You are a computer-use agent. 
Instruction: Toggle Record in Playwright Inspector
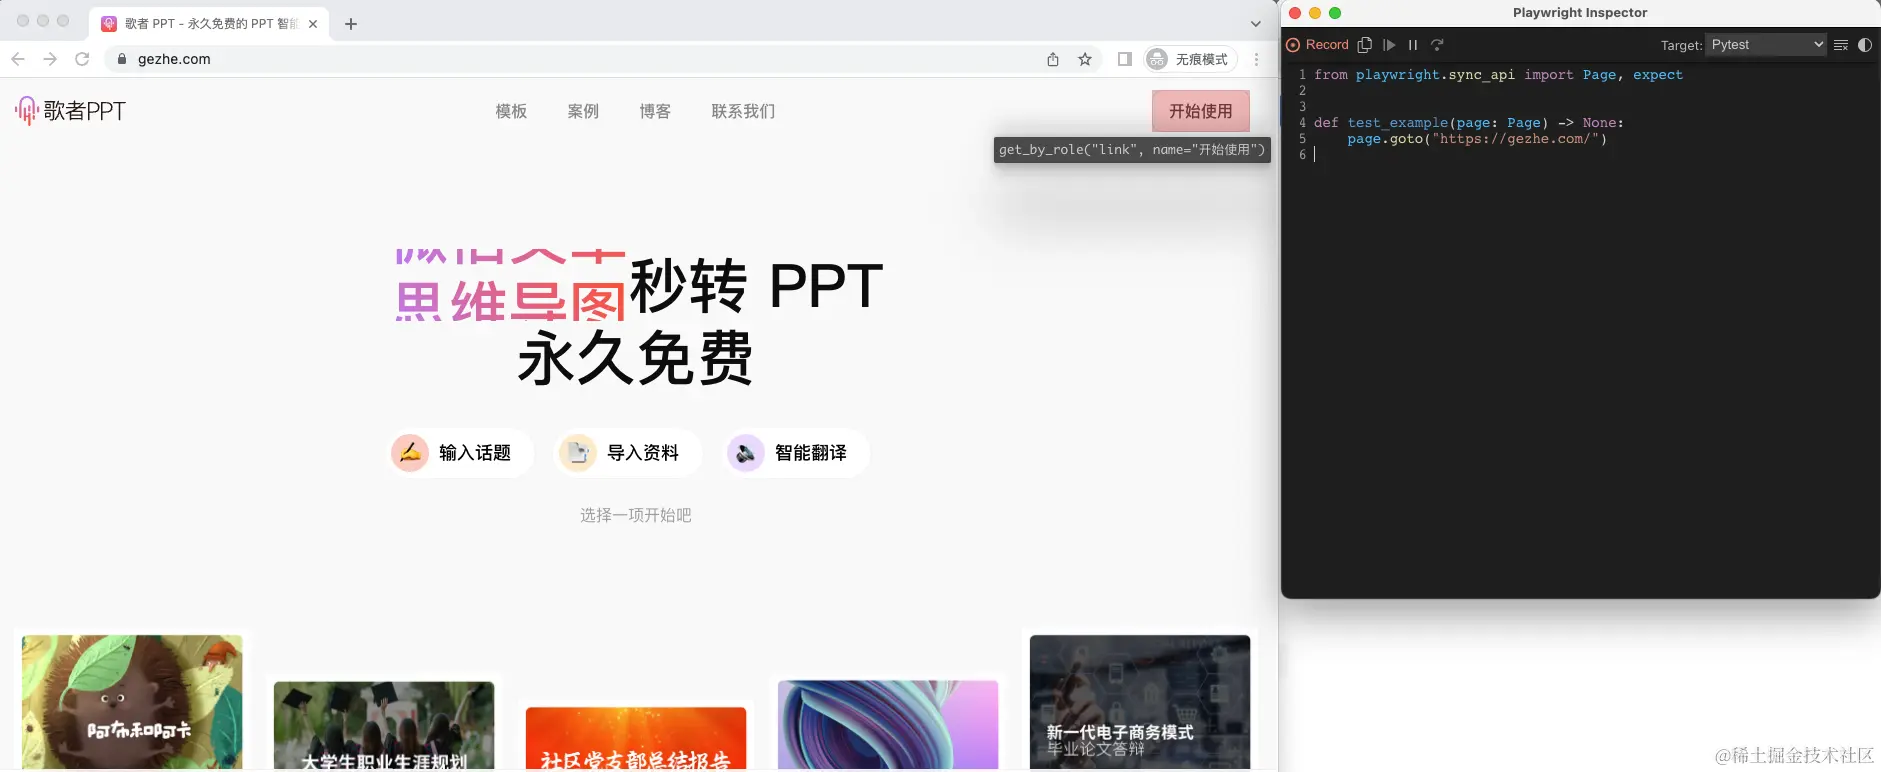pos(1318,45)
